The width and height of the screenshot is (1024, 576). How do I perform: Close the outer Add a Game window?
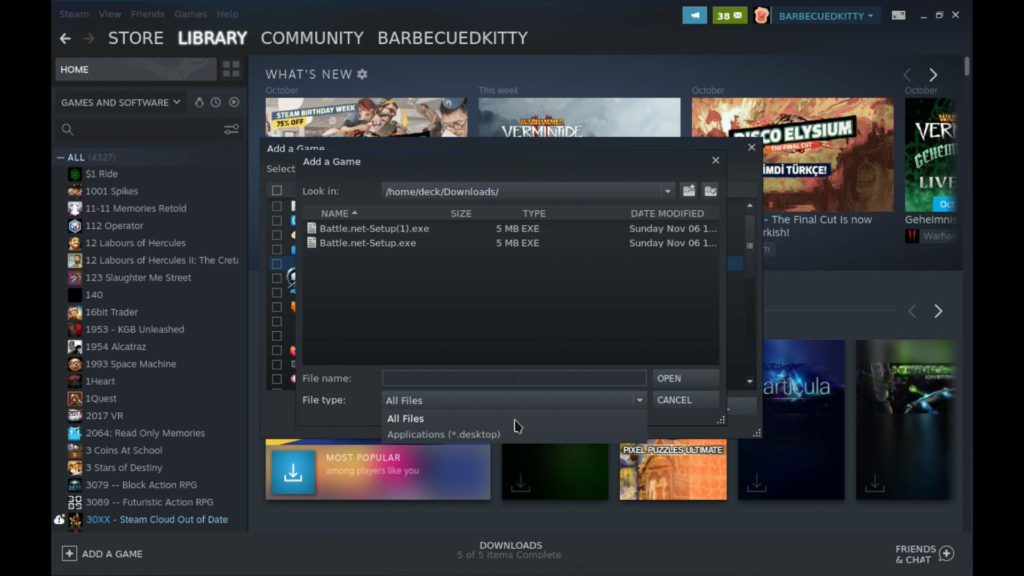[x=752, y=148]
